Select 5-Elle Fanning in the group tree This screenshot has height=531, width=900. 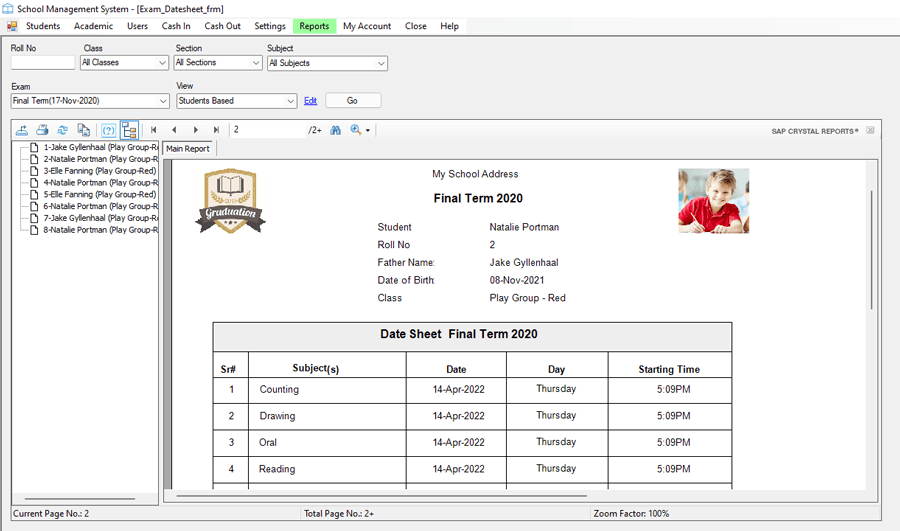100,195
